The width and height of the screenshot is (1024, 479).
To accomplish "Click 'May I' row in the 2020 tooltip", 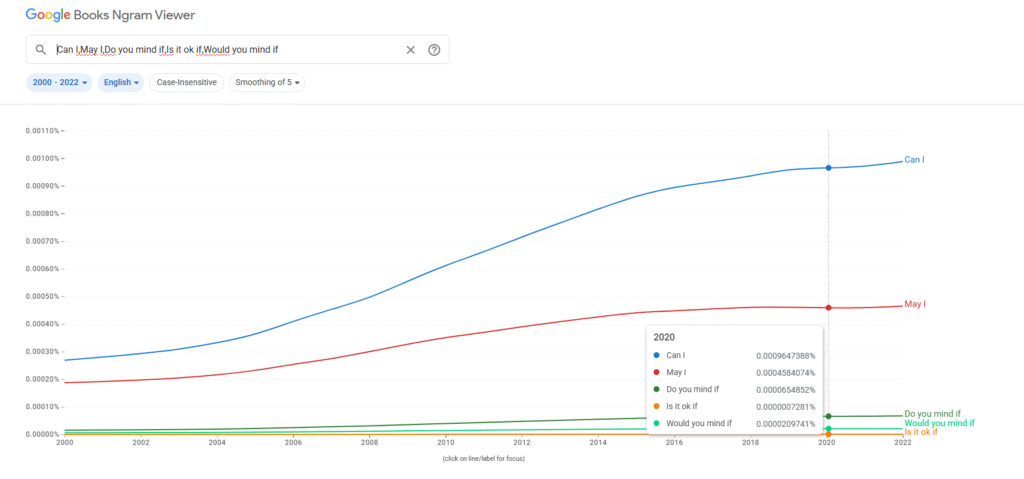I will pos(735,372).
